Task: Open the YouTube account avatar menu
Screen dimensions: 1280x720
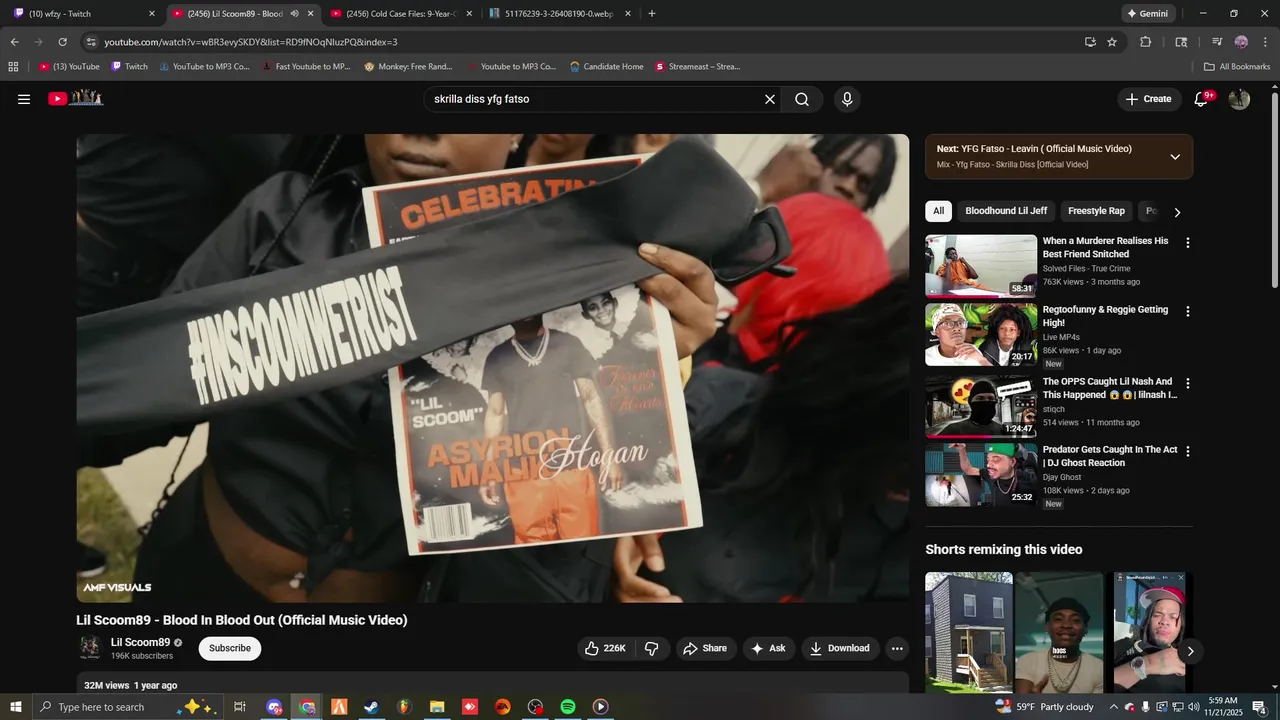Action: click(1239, 99)
